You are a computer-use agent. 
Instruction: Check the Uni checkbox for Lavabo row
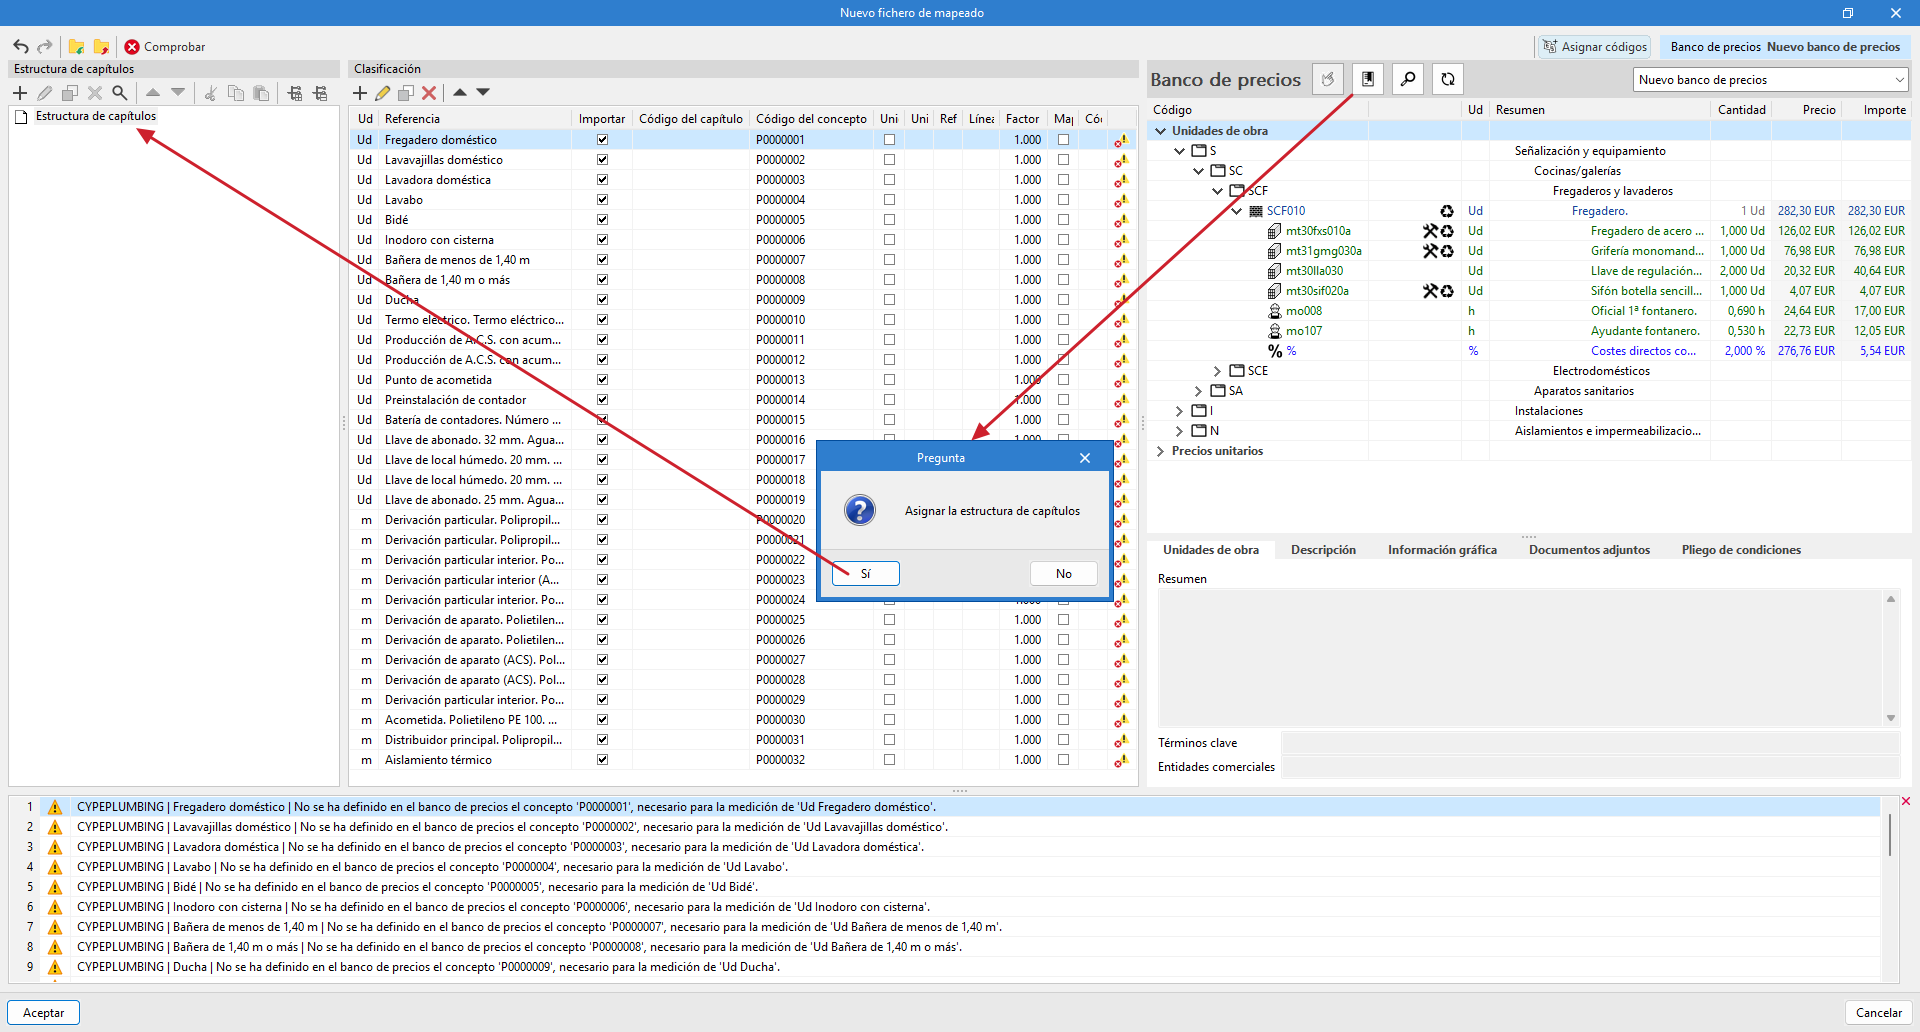[x=889, y=200]
